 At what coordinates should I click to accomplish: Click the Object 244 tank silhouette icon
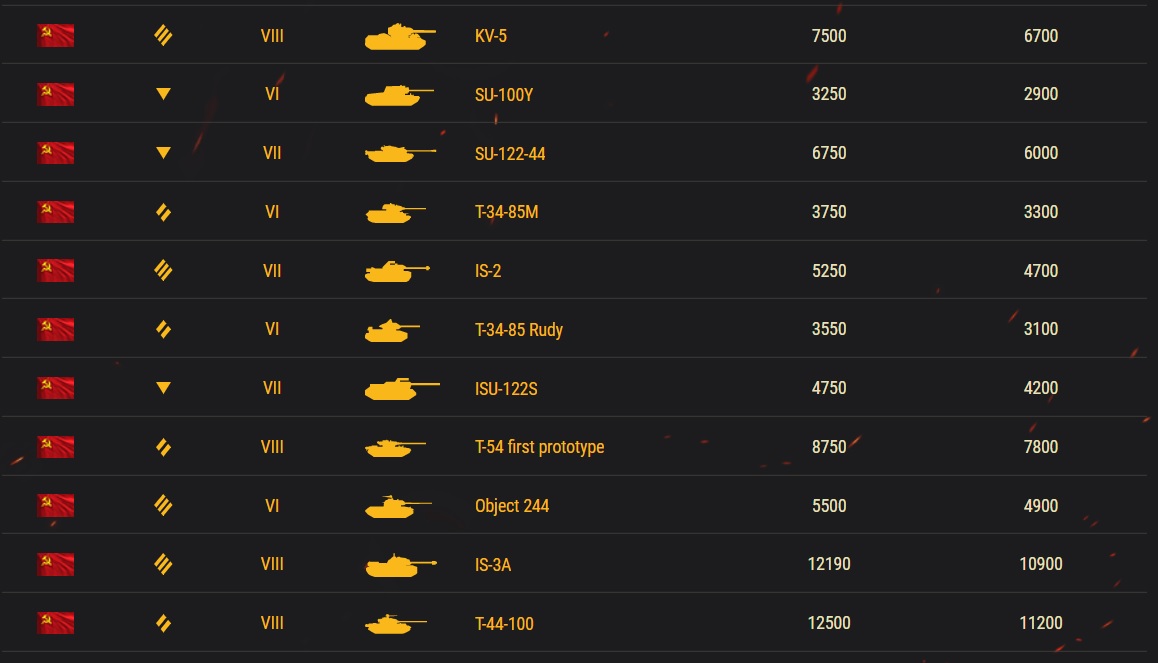click(x=398, y=506)
